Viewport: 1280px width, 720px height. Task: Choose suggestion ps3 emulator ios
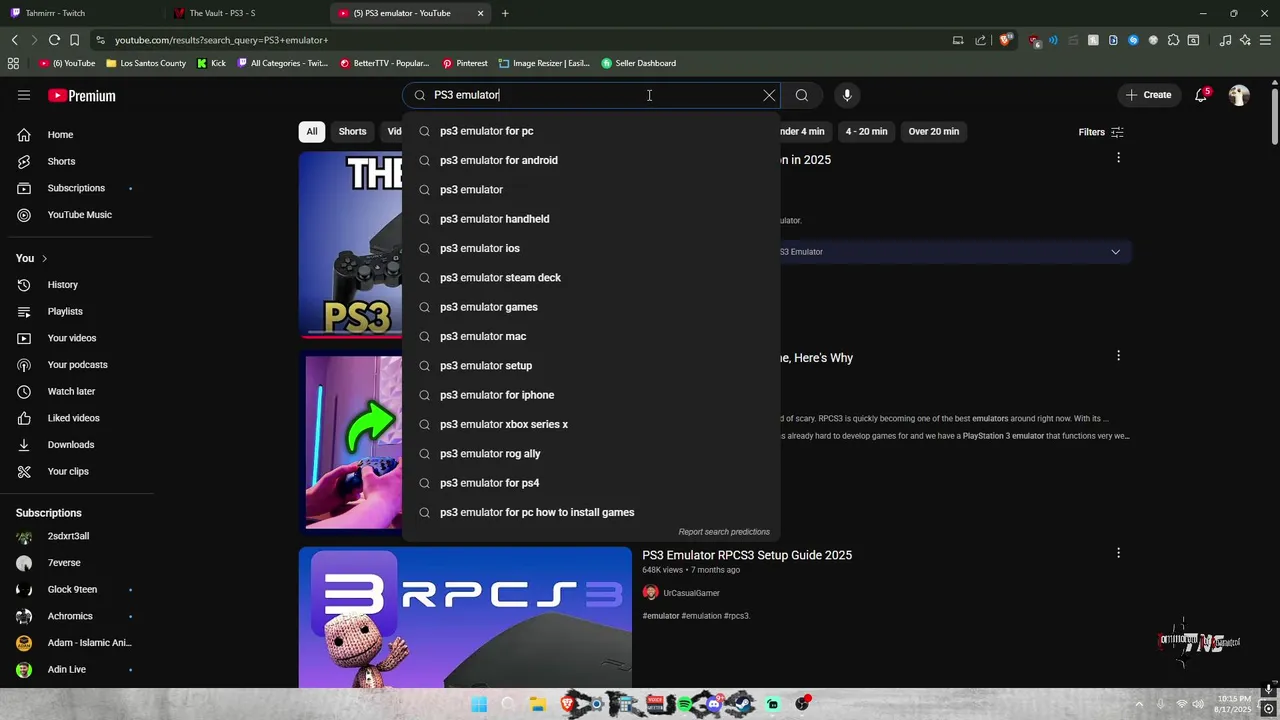[590, 248]
